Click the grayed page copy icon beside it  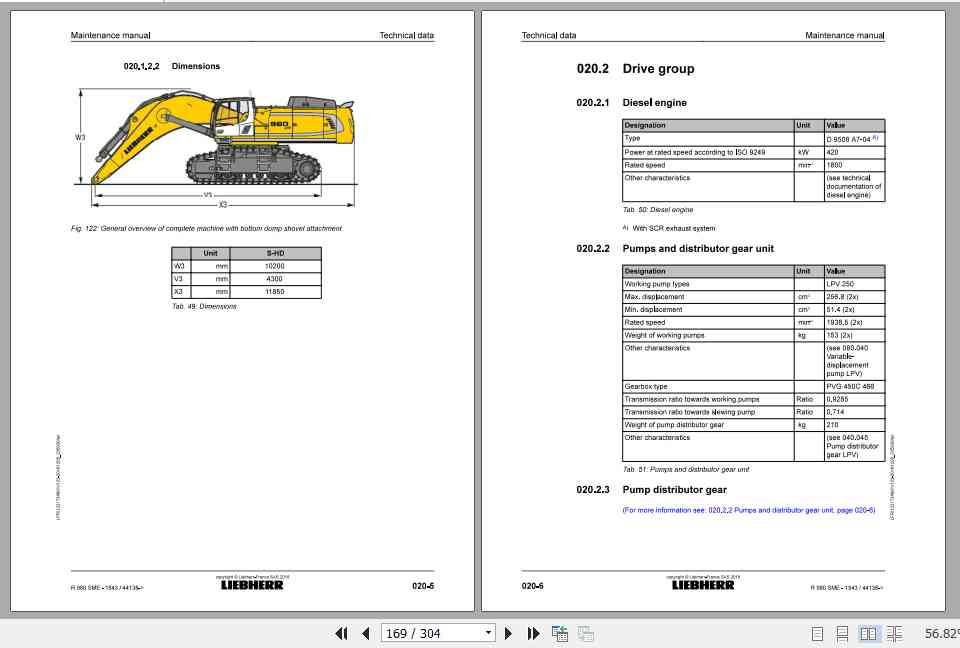pyautogui.click(x=586, y=633)
